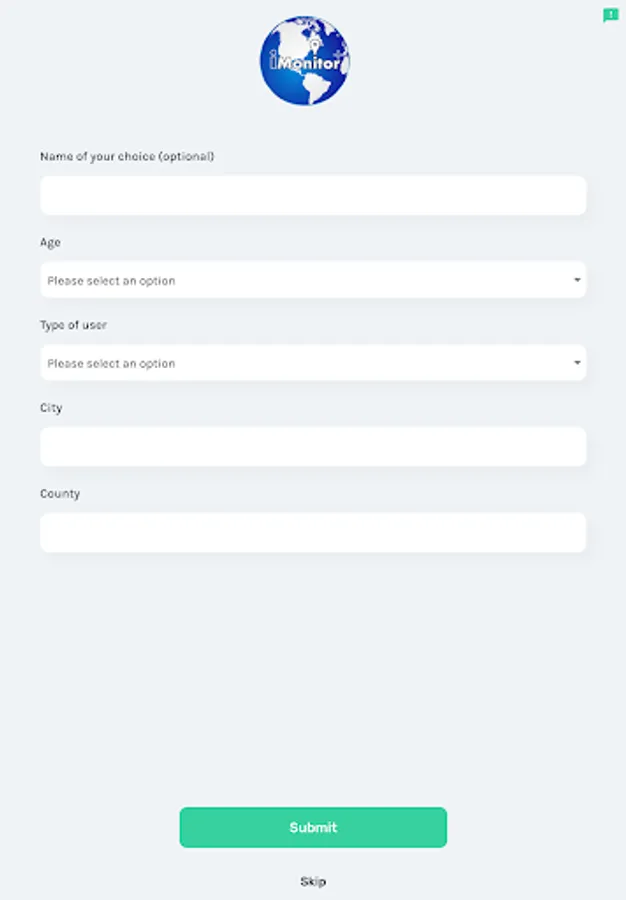
Task: Open the green feedback alert icon
Action: [x=610, y=15]
